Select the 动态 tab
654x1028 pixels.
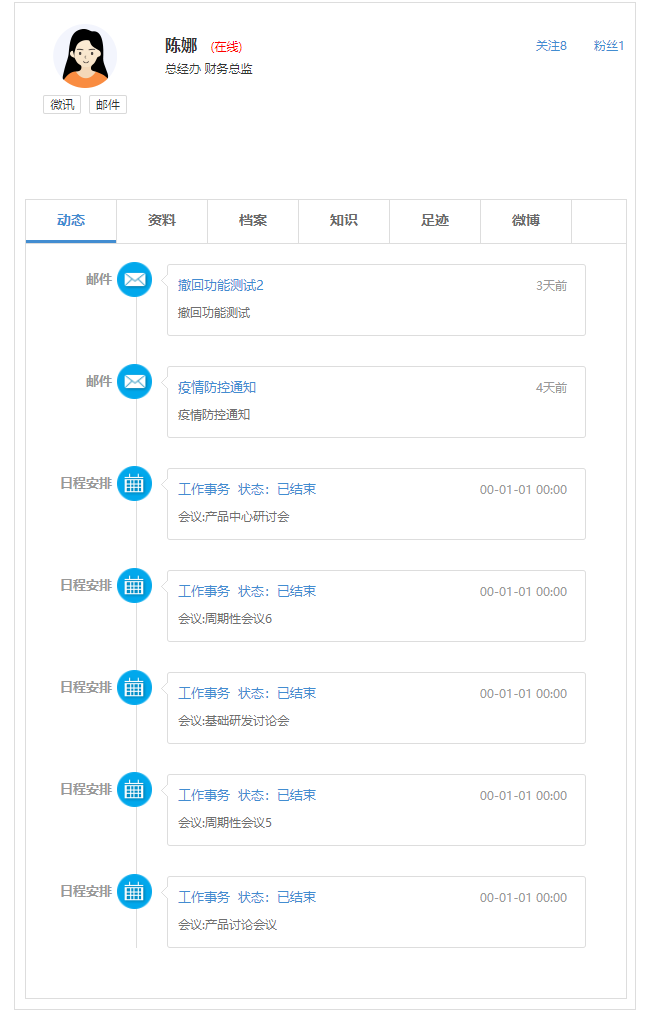71,221
